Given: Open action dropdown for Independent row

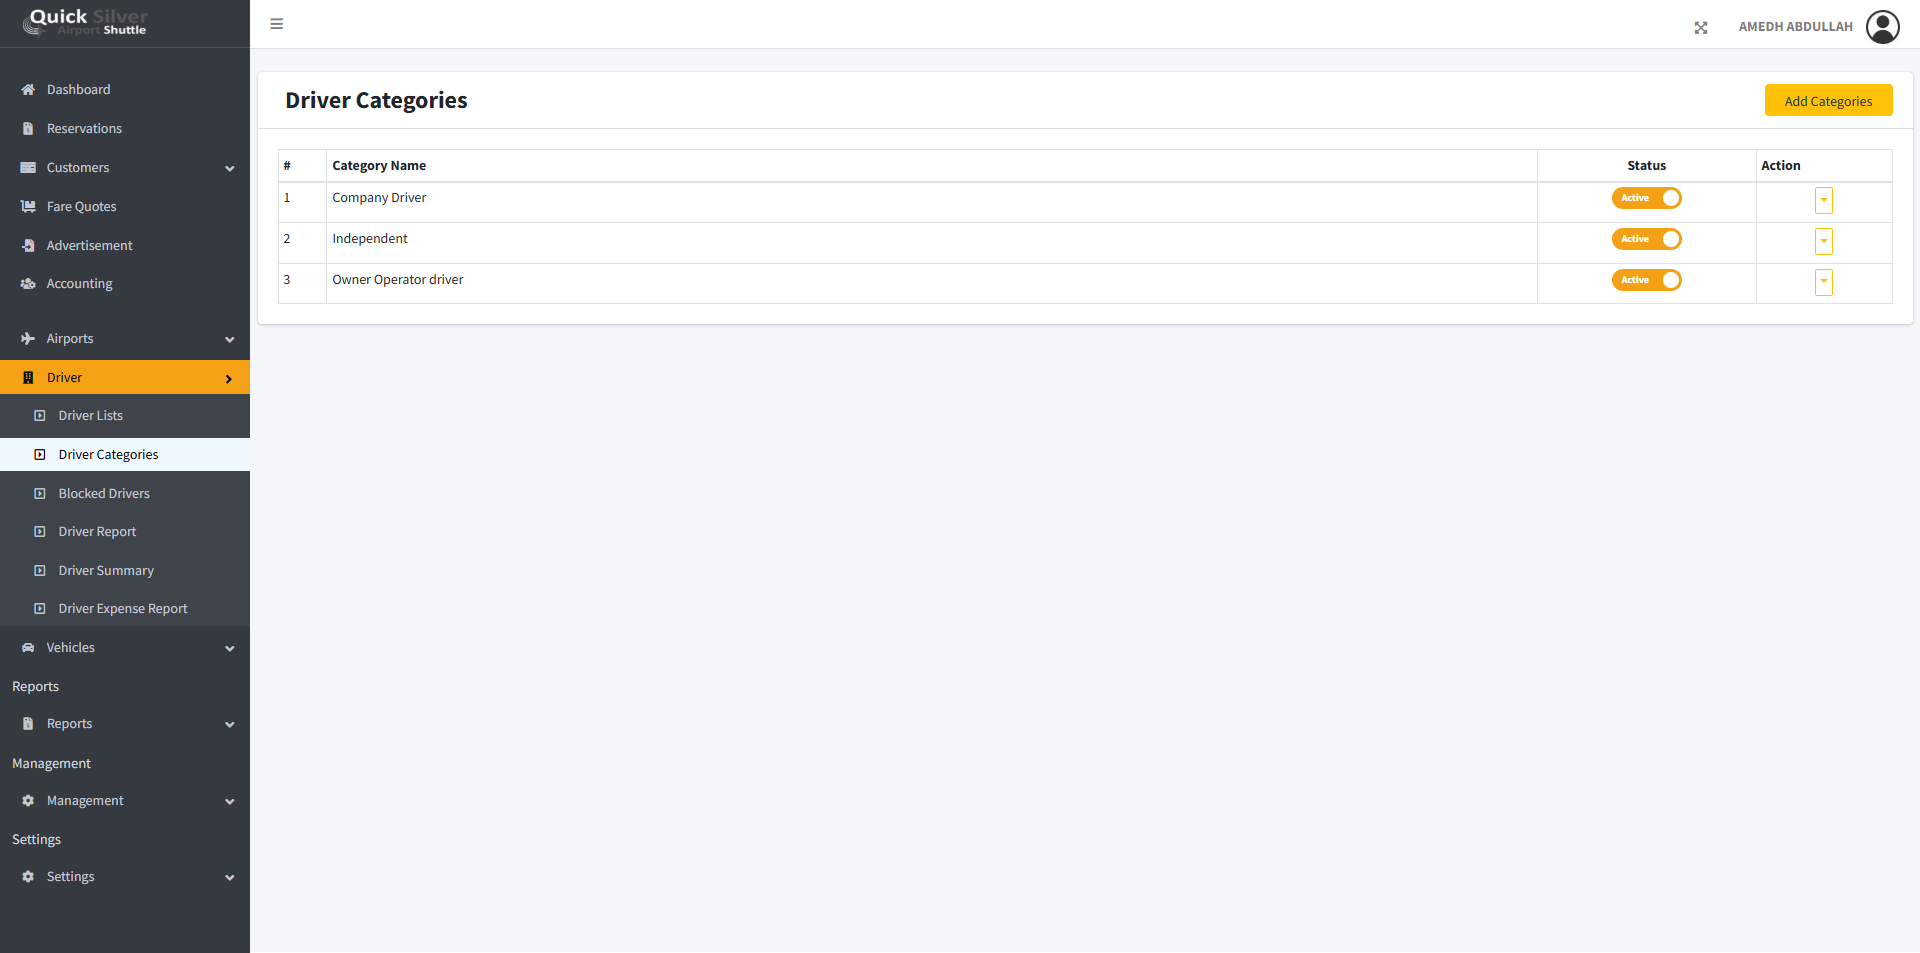Looking at the screenshot, I should tap(1824, 241).
